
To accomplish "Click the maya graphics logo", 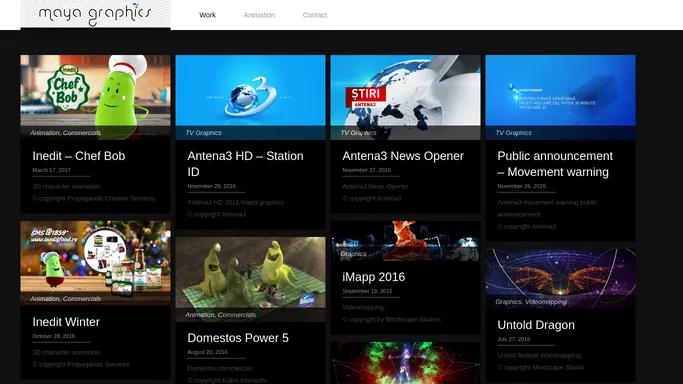I will [x=95, y=14].
